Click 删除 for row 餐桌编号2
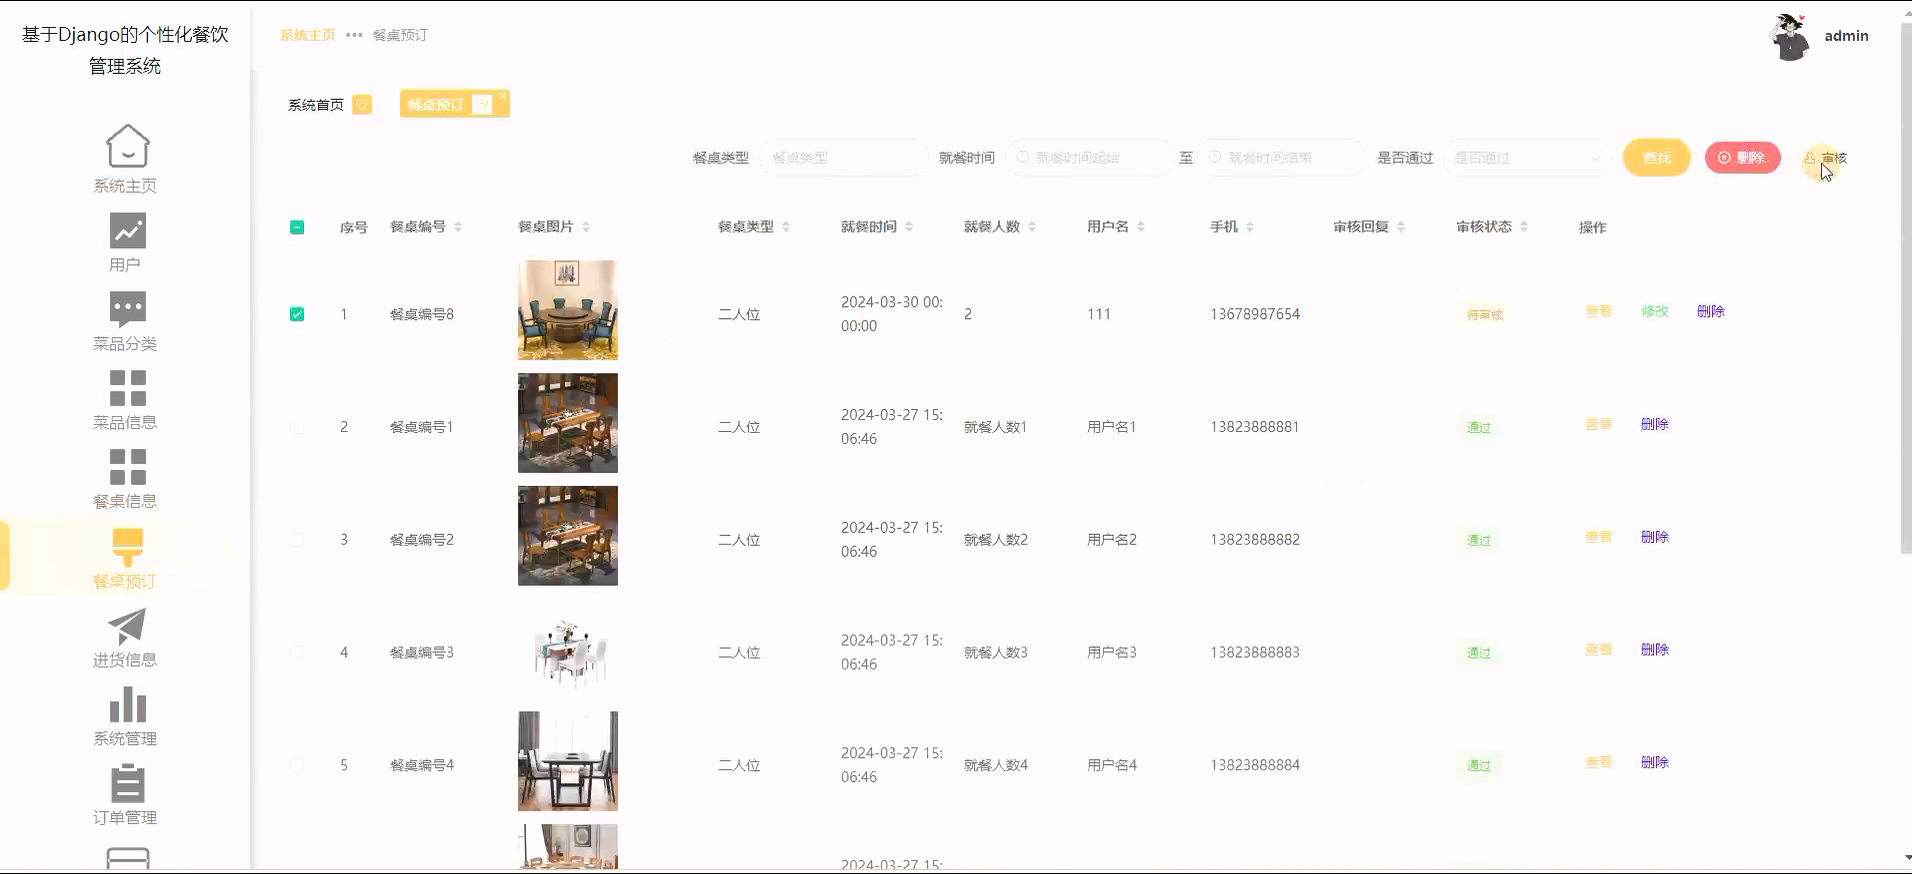The image size is (1912, 874). click(x=1655, y=537)
